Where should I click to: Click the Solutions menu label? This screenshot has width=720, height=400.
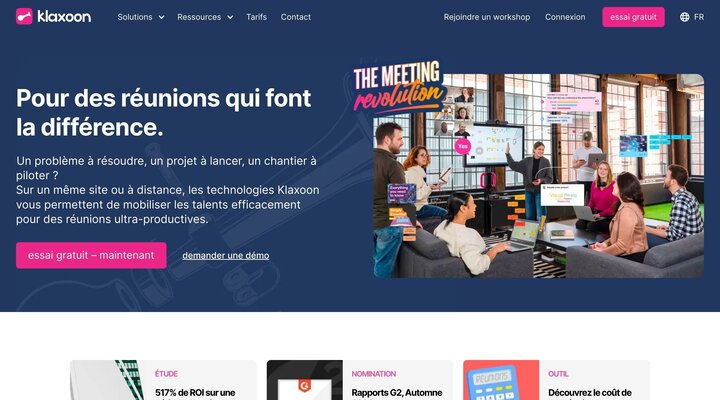coord(135,17)
